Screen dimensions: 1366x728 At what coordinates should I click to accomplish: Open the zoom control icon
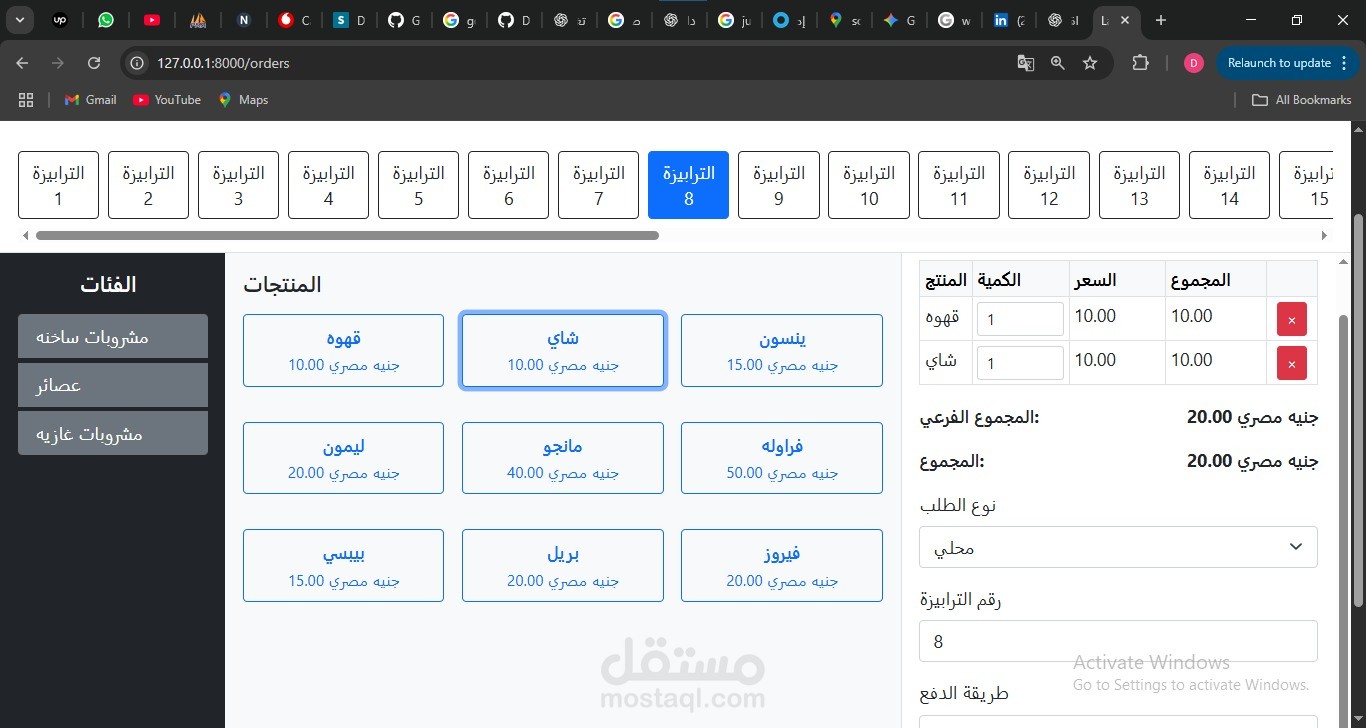point(1057,63)
